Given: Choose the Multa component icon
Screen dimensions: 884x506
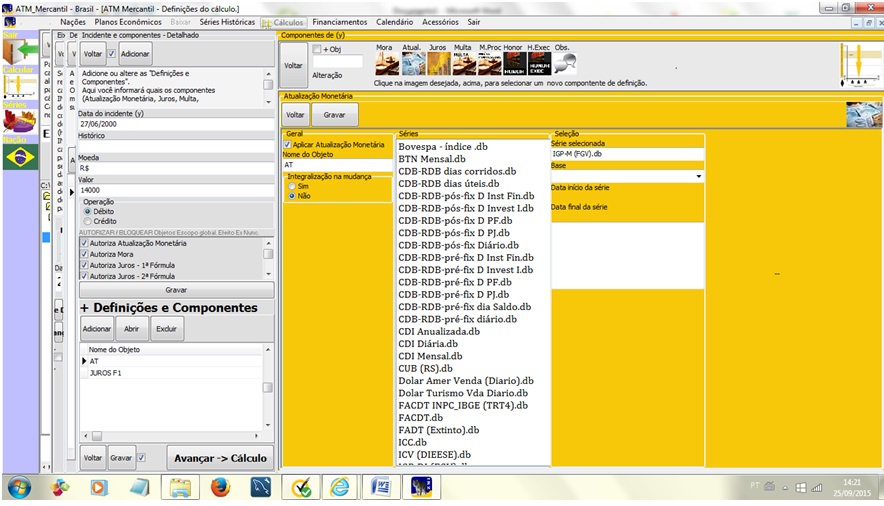Looking at the screenshot, I should 463,65.
